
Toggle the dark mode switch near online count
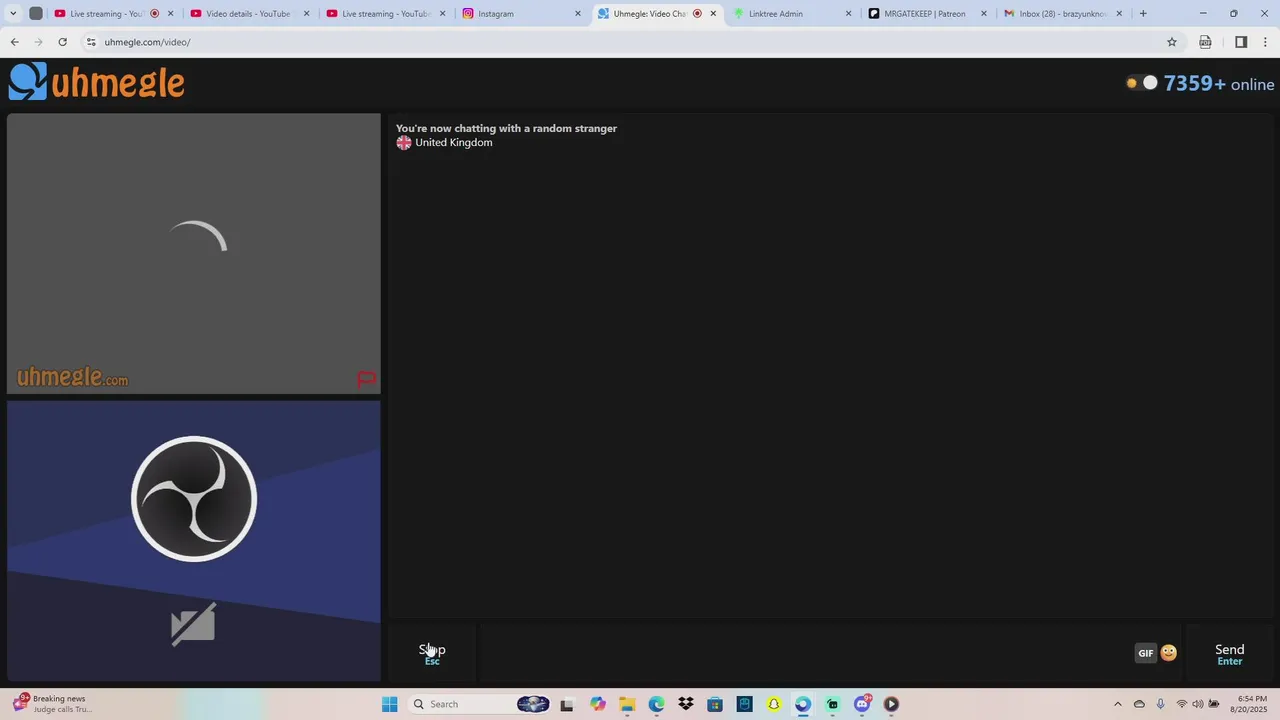1141,83
